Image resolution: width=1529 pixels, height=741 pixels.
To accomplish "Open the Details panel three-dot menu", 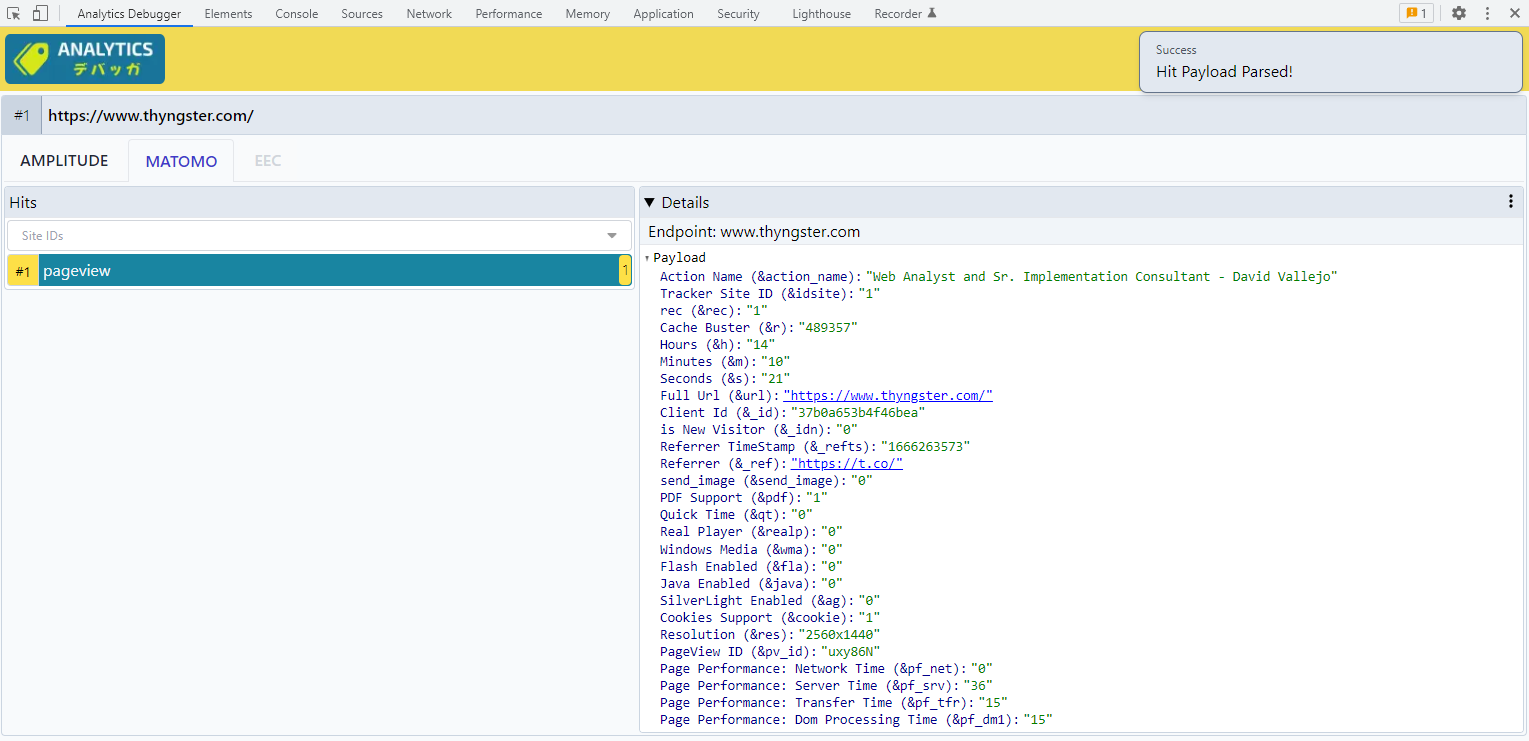I will 1510,202.
